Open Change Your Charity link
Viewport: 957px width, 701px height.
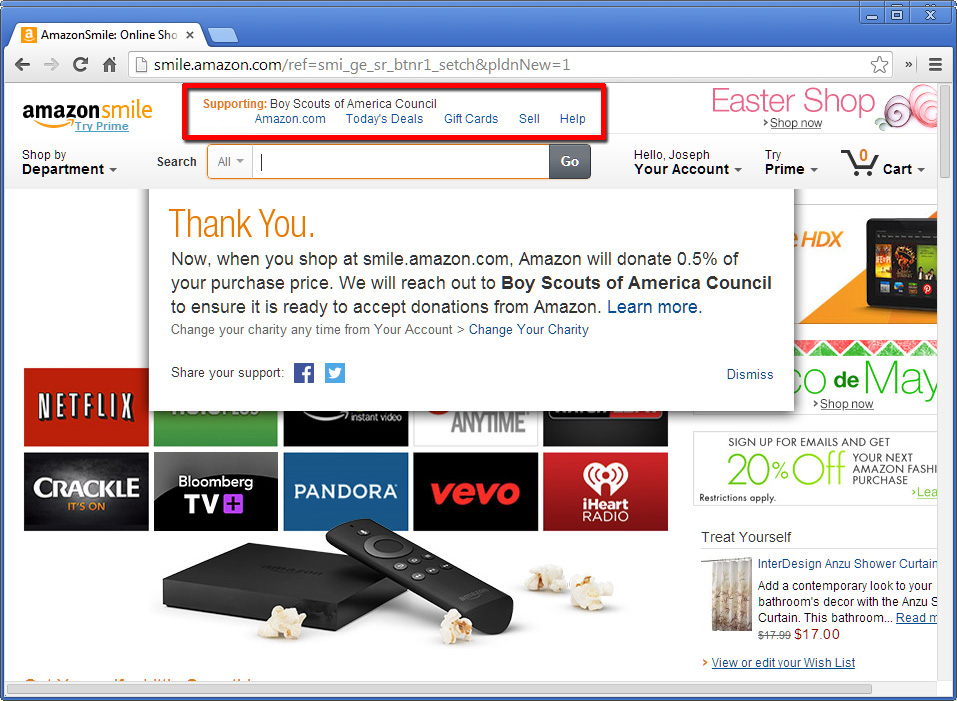pos(529,330)
